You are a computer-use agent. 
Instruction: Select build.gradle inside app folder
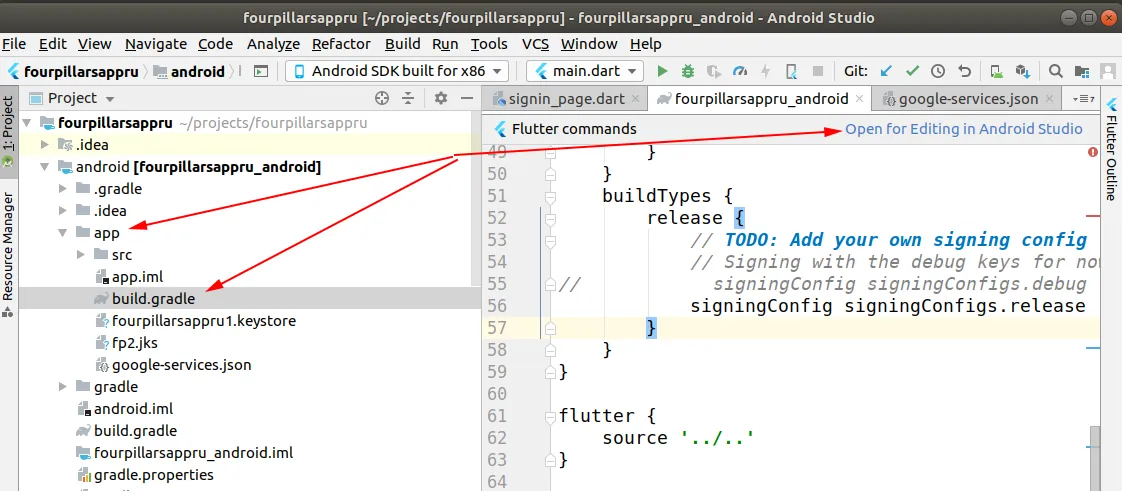[153, 298]
